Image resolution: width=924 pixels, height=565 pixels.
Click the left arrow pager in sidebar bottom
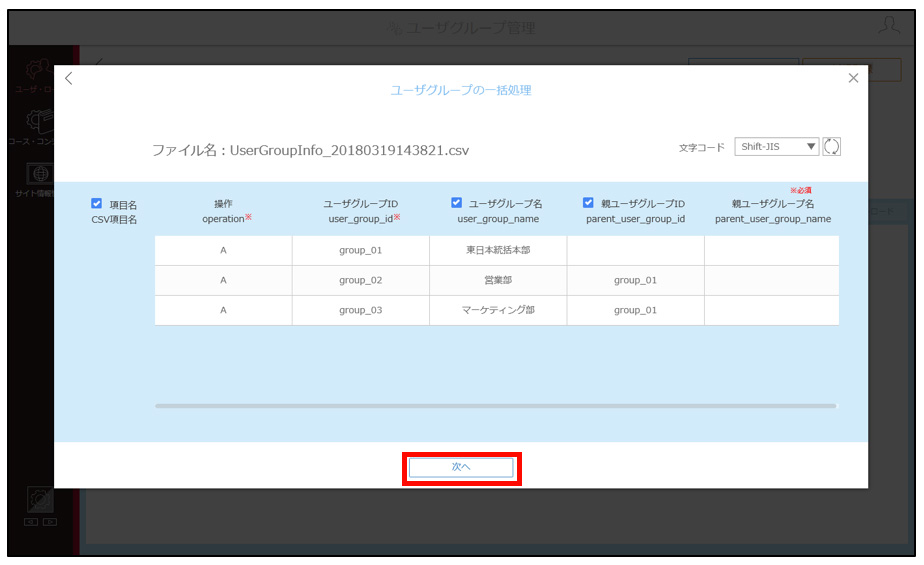coord(31,522)
